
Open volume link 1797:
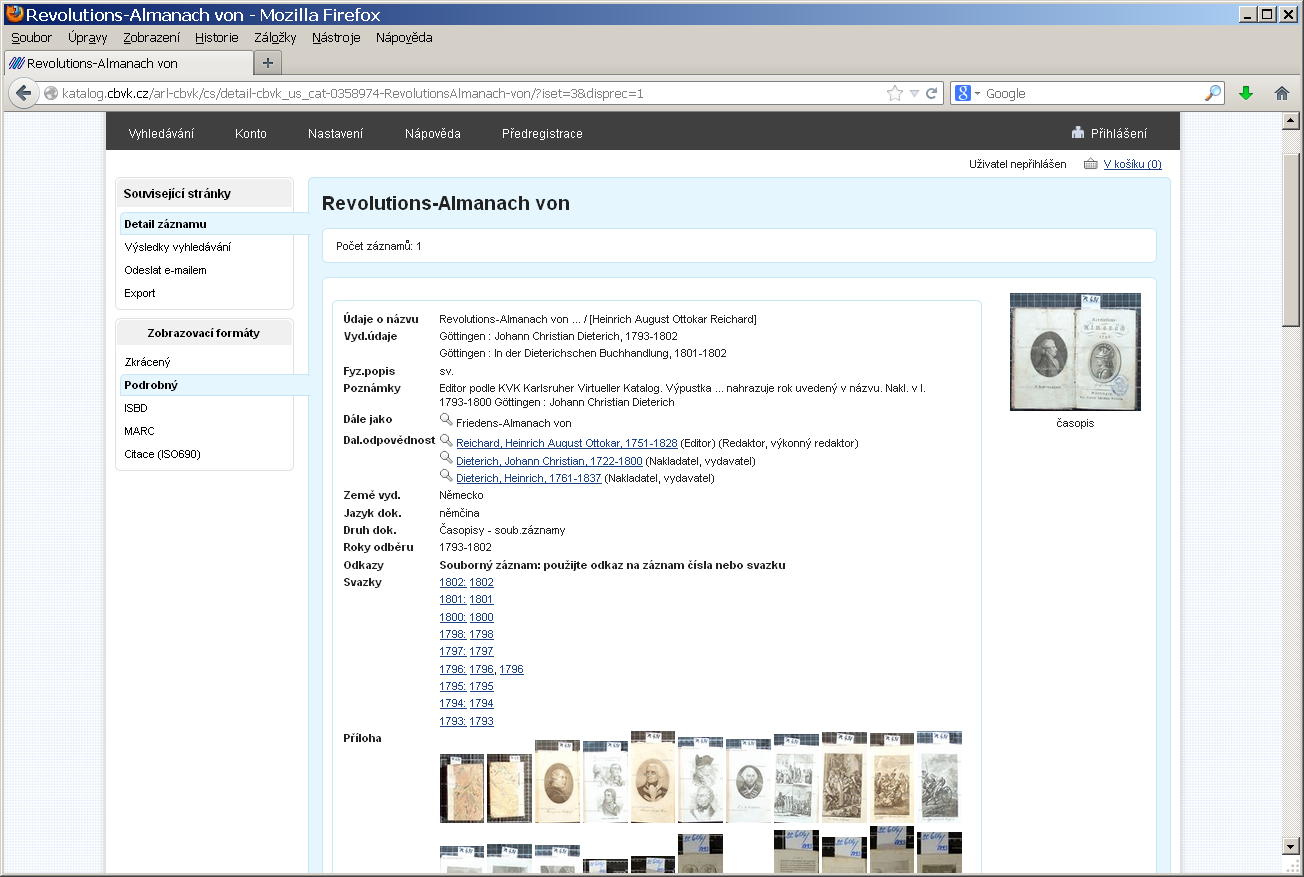[x=453, y=652]
